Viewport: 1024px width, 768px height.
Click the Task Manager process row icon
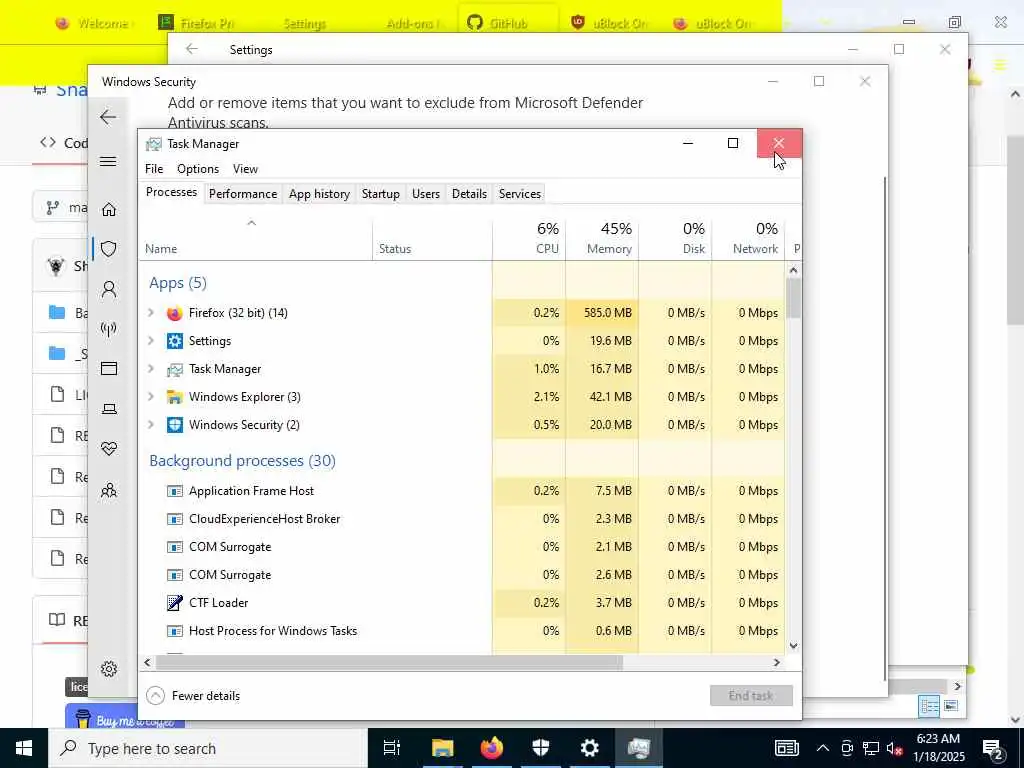coord(174,369)
